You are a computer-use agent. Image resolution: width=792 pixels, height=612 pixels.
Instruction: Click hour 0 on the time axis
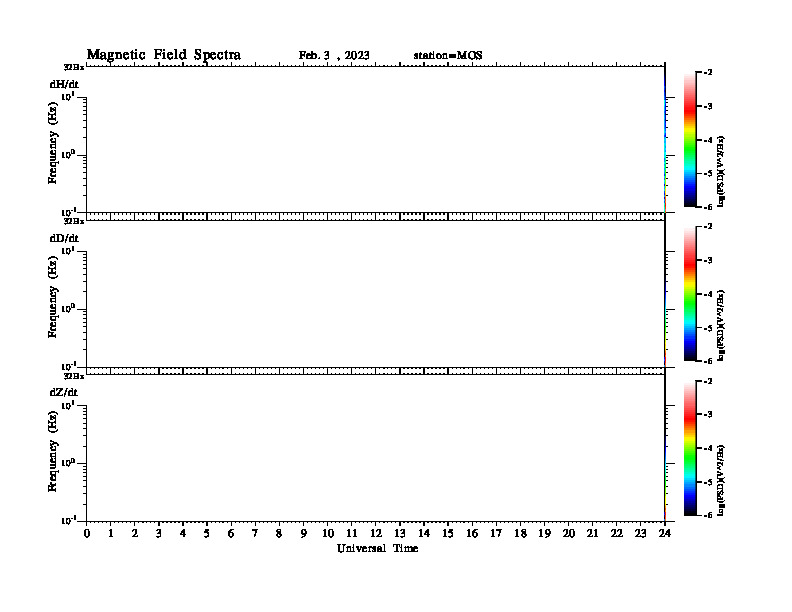click(x=87, y=534)
